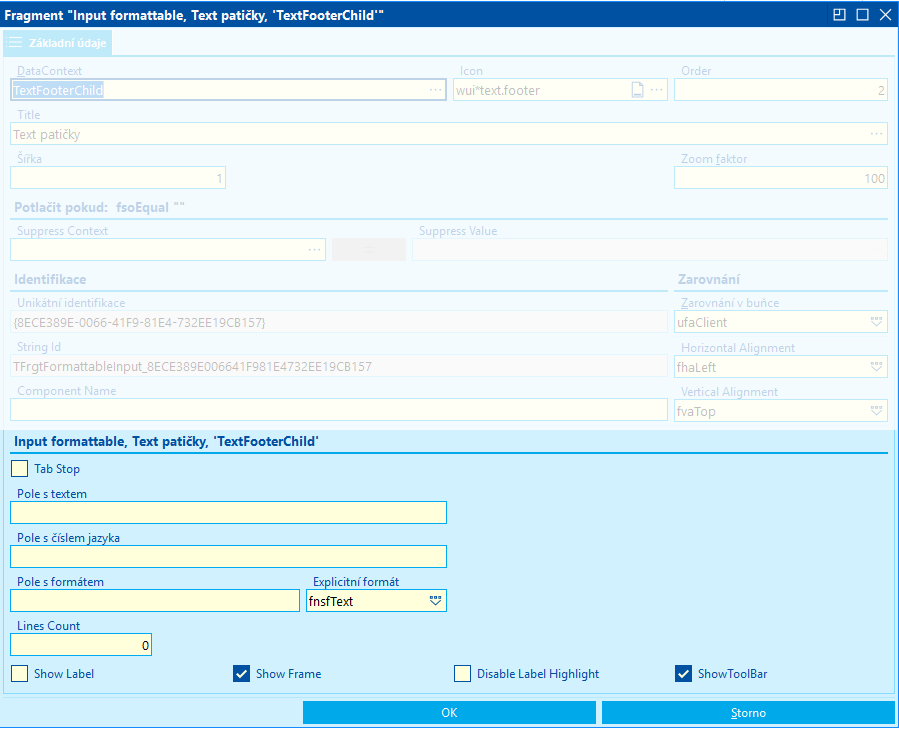The height and width of the screenshot is (729, 899).
Task: Click the Order field
Action: [x=781, y=90]
